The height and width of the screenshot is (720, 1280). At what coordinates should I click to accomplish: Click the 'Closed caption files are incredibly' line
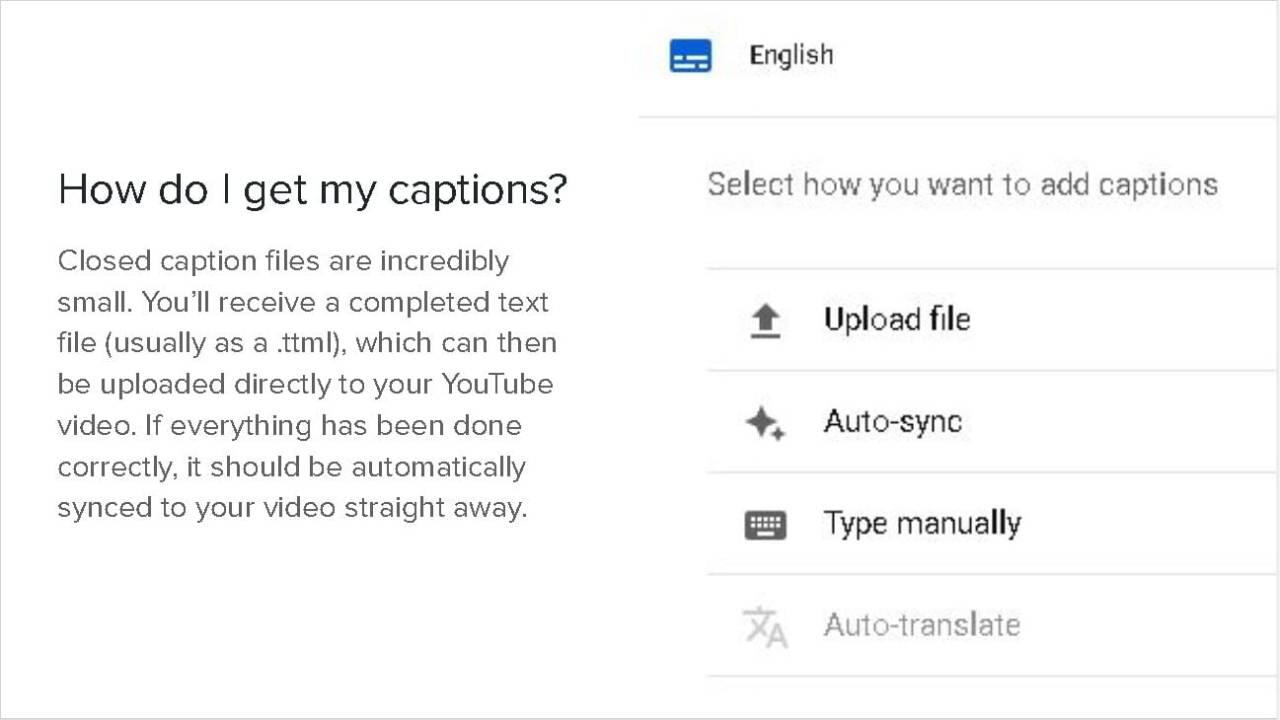click(x=283, y=261)
